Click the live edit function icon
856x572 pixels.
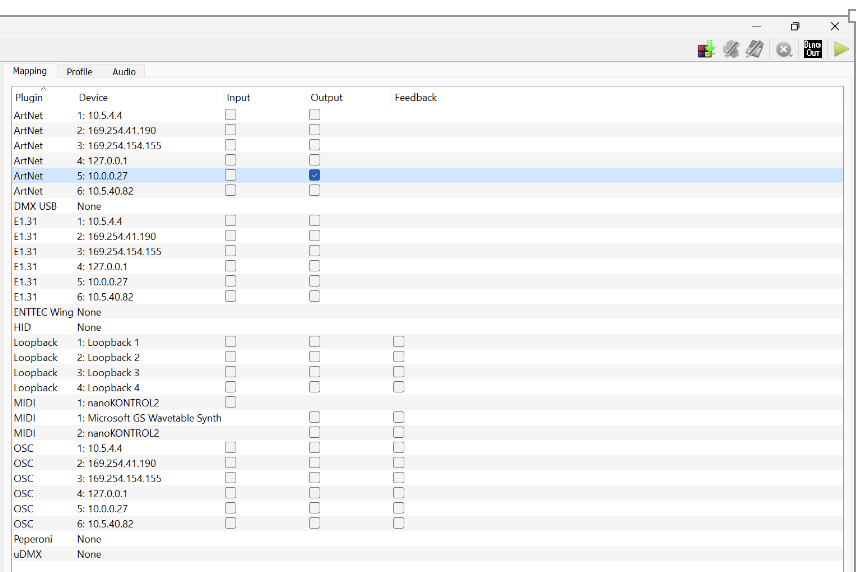pyautogui.click(x=732, y=49)
